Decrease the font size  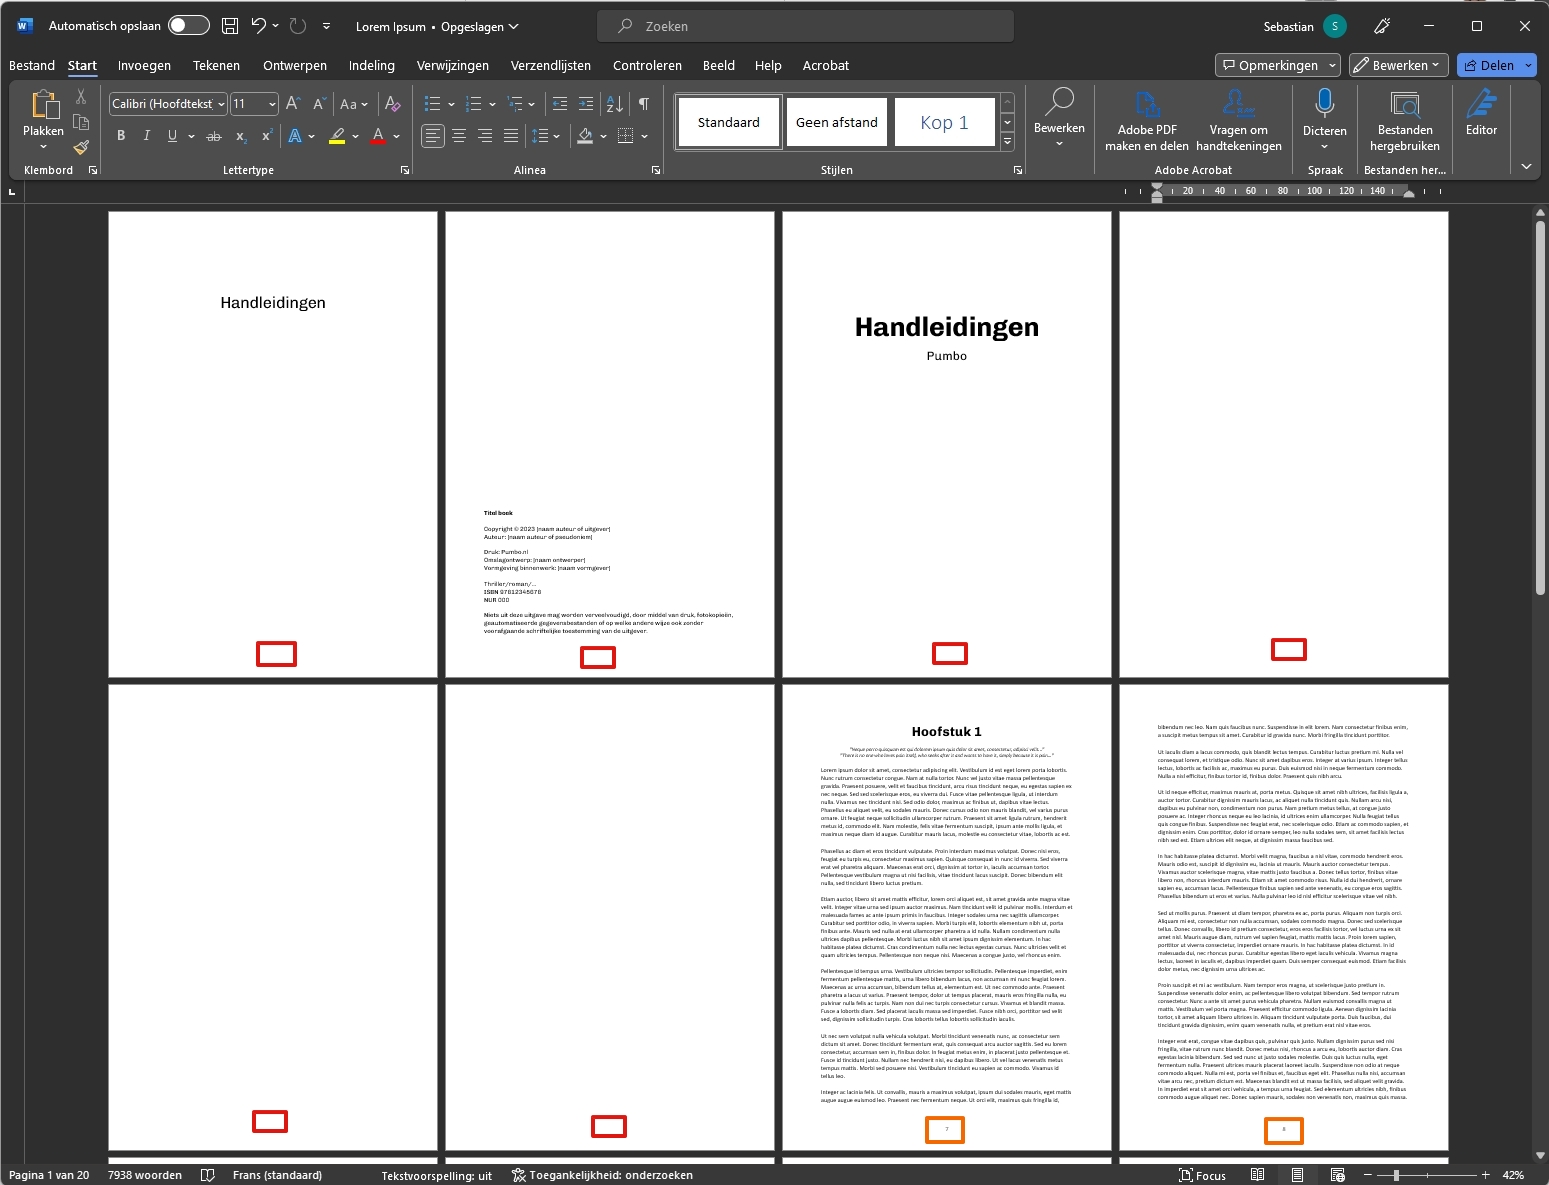point(319,103)
